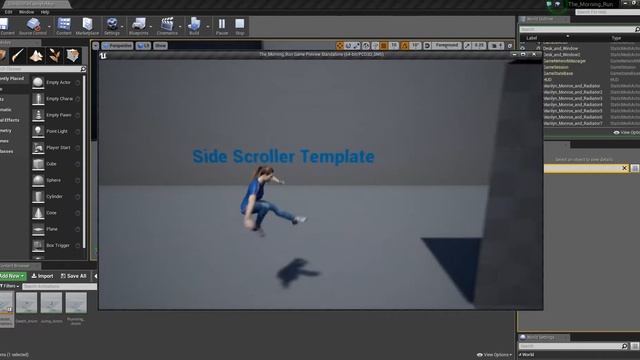Toggle grid snapping
640x360 pixels.
coord(383,46)
